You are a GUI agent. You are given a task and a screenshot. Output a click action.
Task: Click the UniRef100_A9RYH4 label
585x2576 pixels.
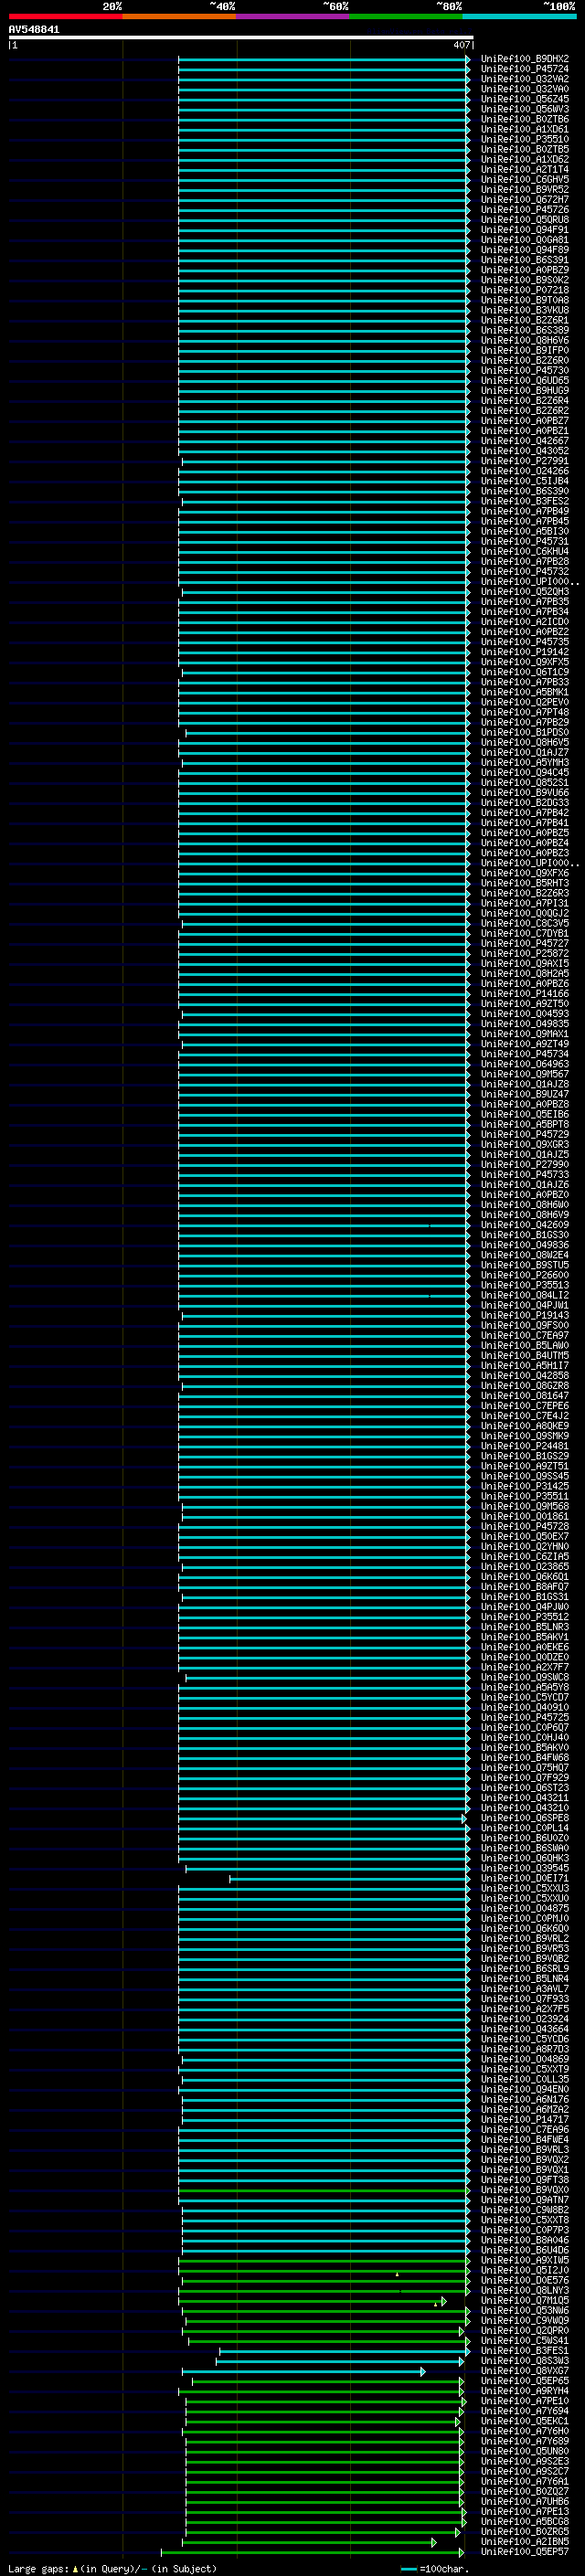(524, 2391)
